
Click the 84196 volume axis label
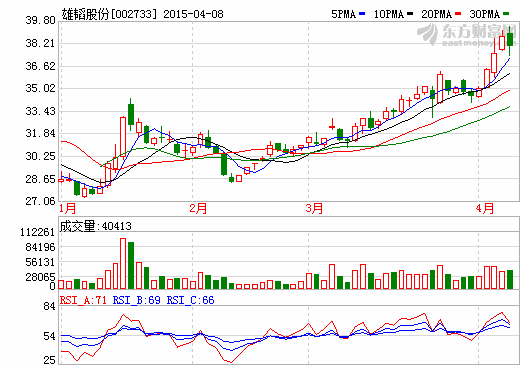pyautogui.click(x=40, y=247)
